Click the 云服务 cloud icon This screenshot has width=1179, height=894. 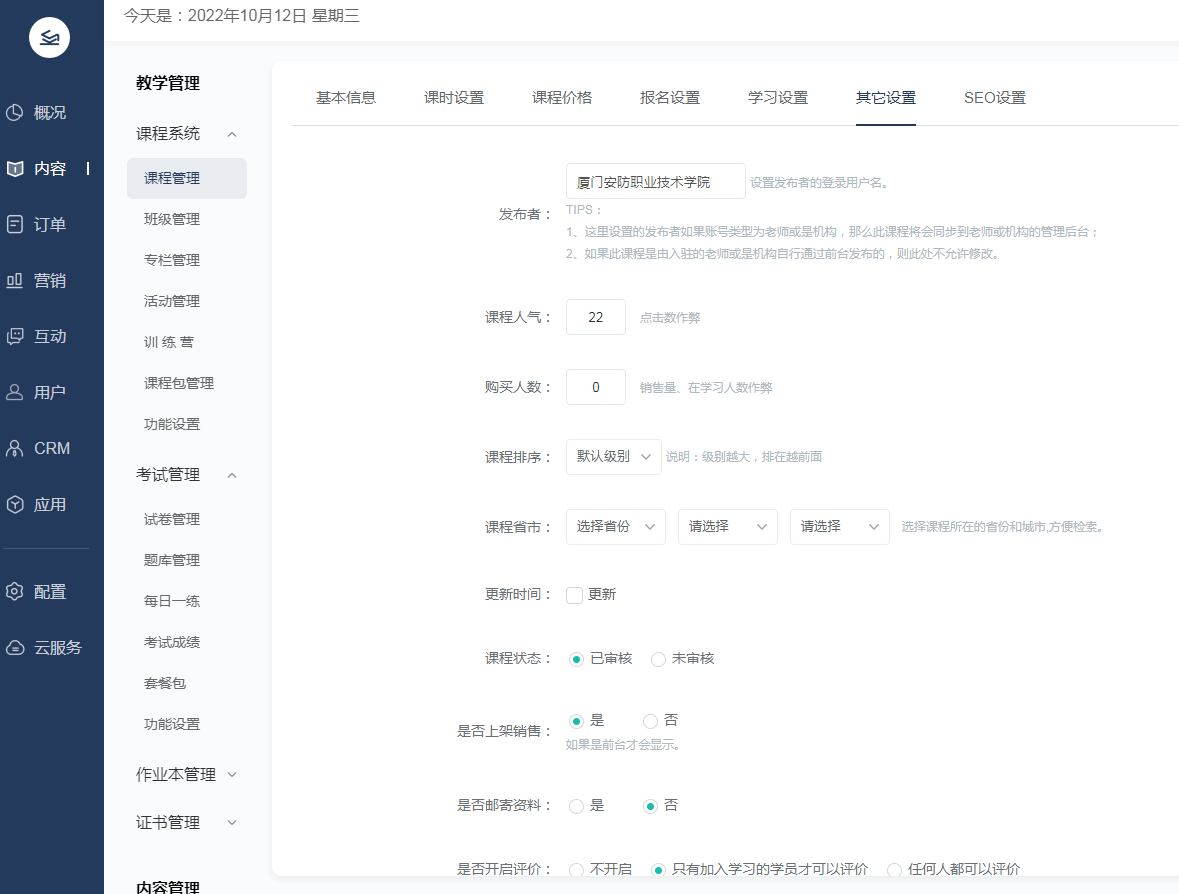coord(15,648)
